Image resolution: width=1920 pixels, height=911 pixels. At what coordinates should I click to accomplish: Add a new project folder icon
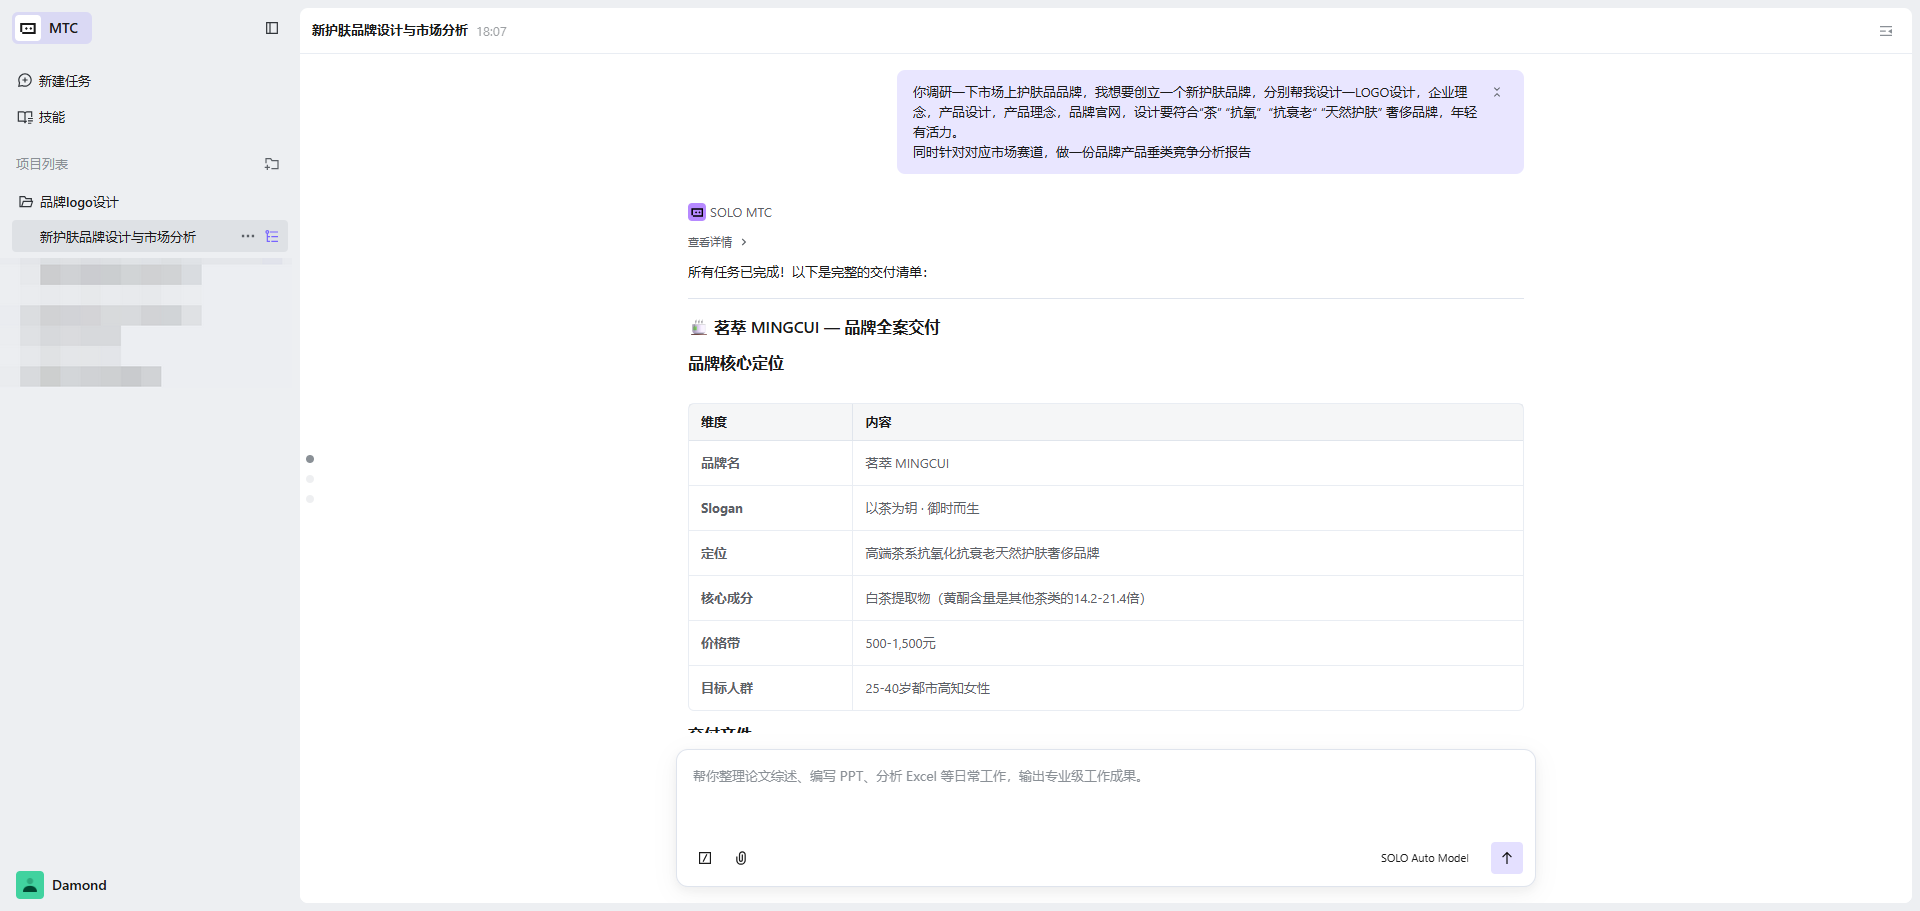(x=272, y=164)
